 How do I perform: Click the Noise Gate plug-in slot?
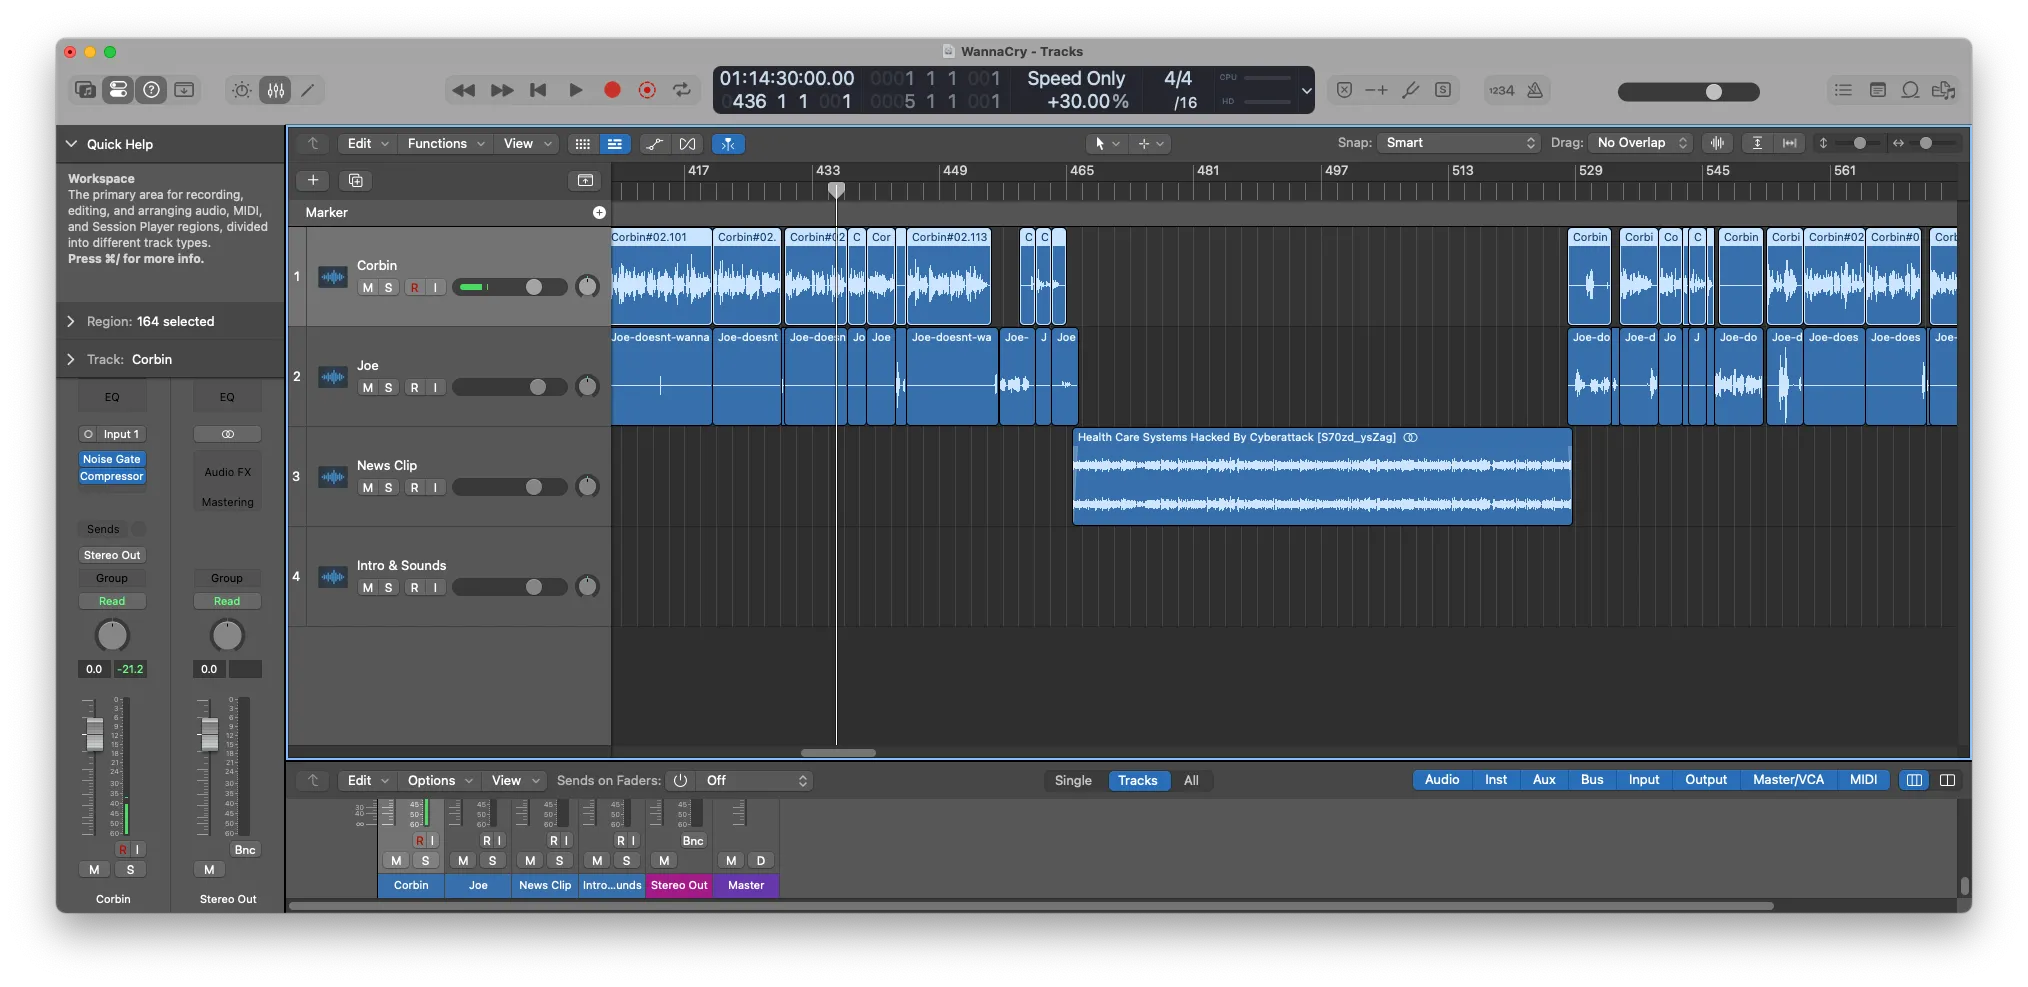112,460
